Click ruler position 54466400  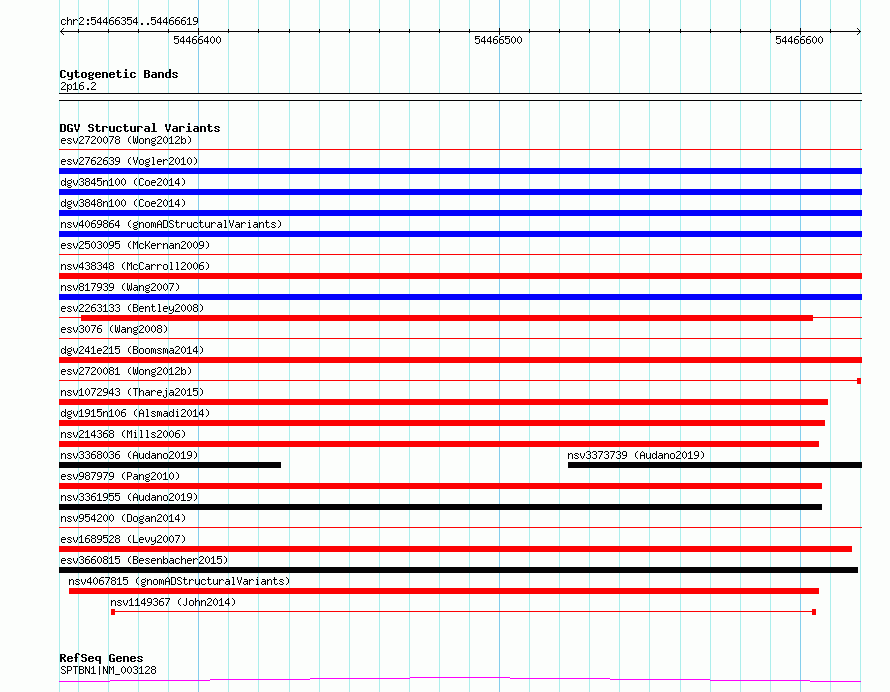click(x=198, y=40)
